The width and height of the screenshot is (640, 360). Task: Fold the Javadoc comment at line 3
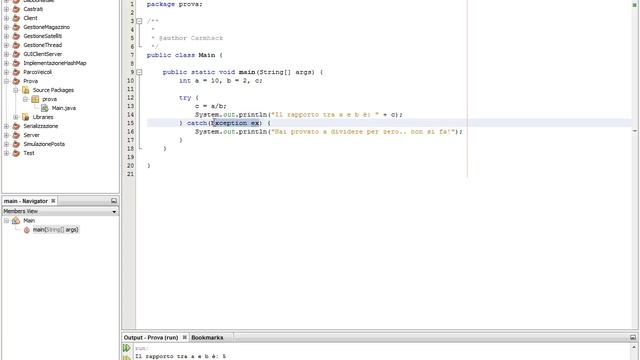139,21
